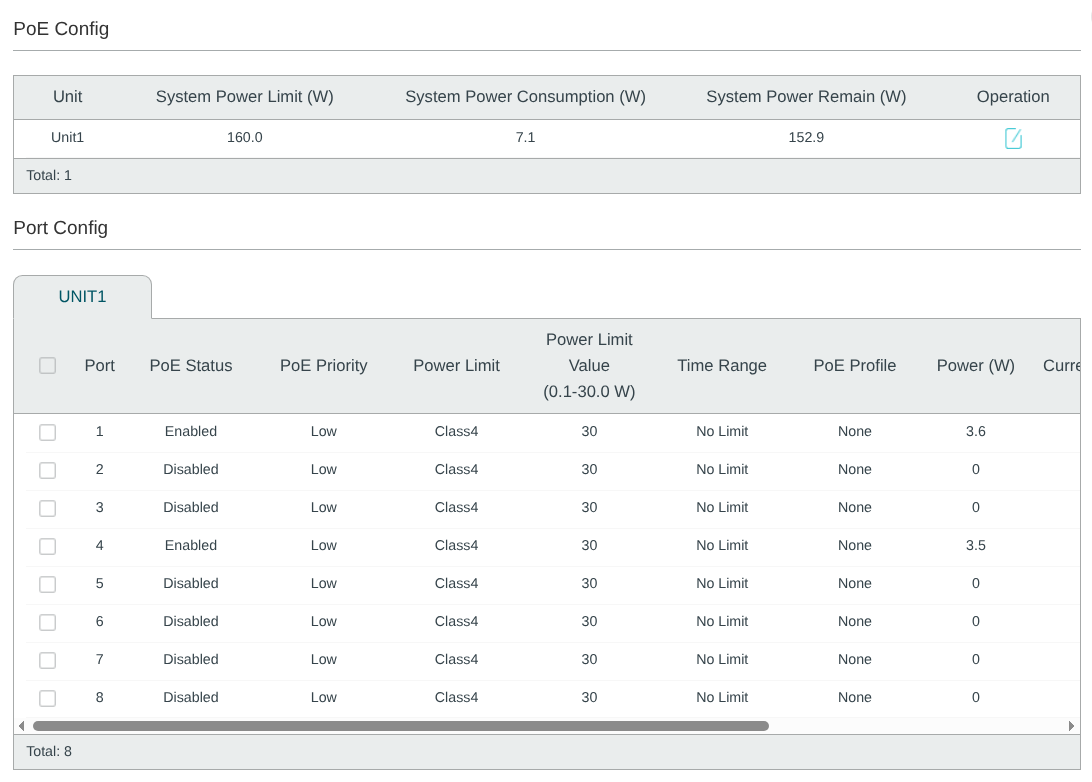Toggle the select-all ports checkbox

[x=47, y=366]
